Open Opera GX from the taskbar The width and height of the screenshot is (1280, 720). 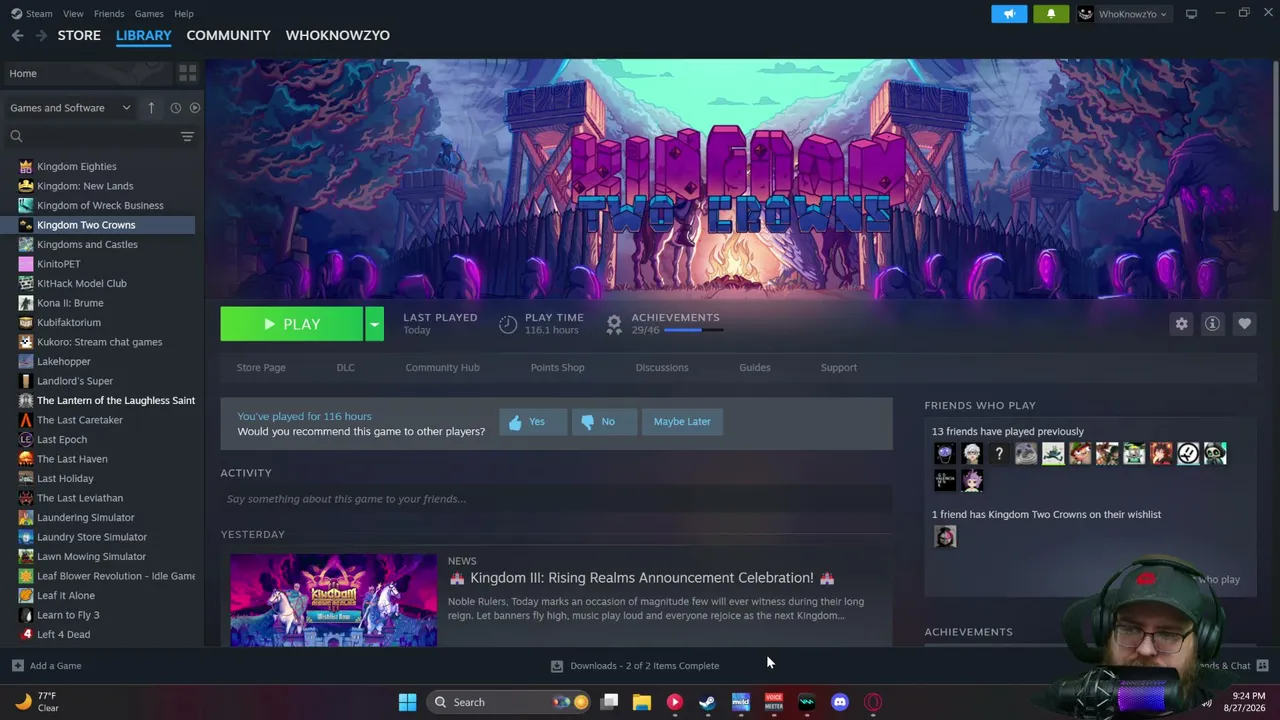(873, 702)
